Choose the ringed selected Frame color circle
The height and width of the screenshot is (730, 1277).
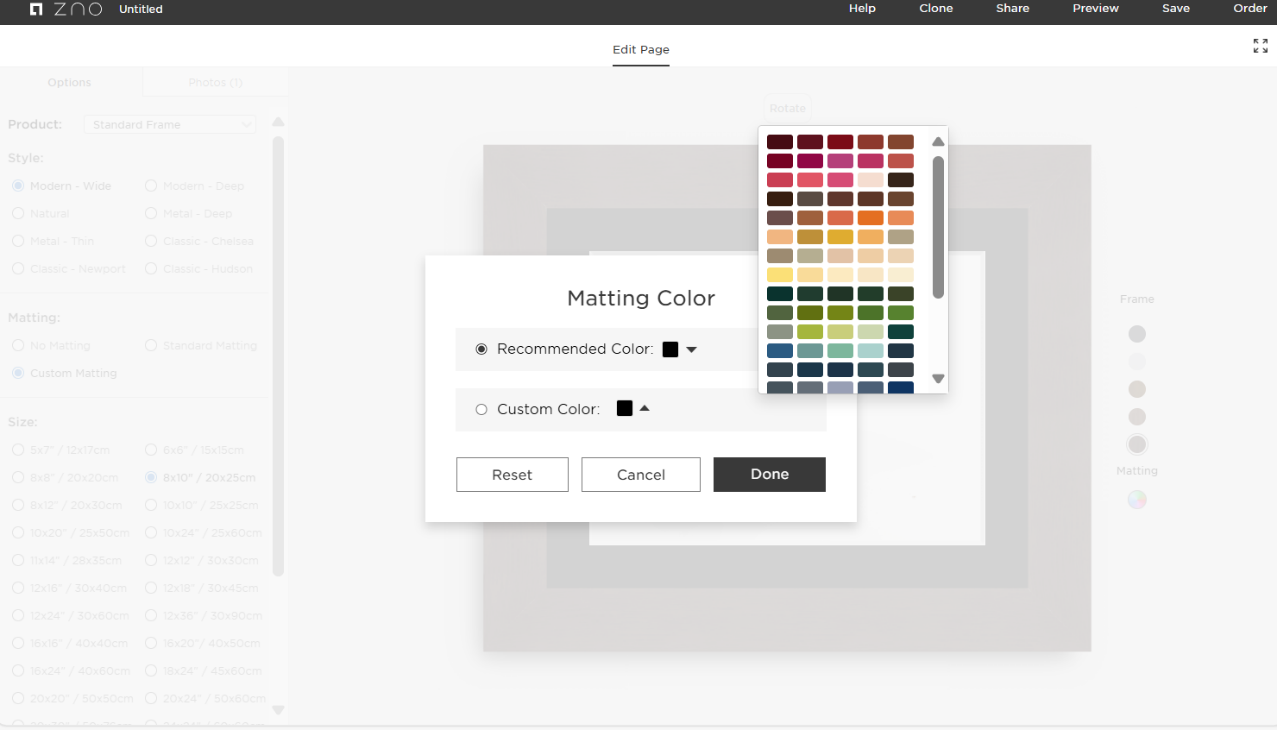click(x=1137, y=445)
